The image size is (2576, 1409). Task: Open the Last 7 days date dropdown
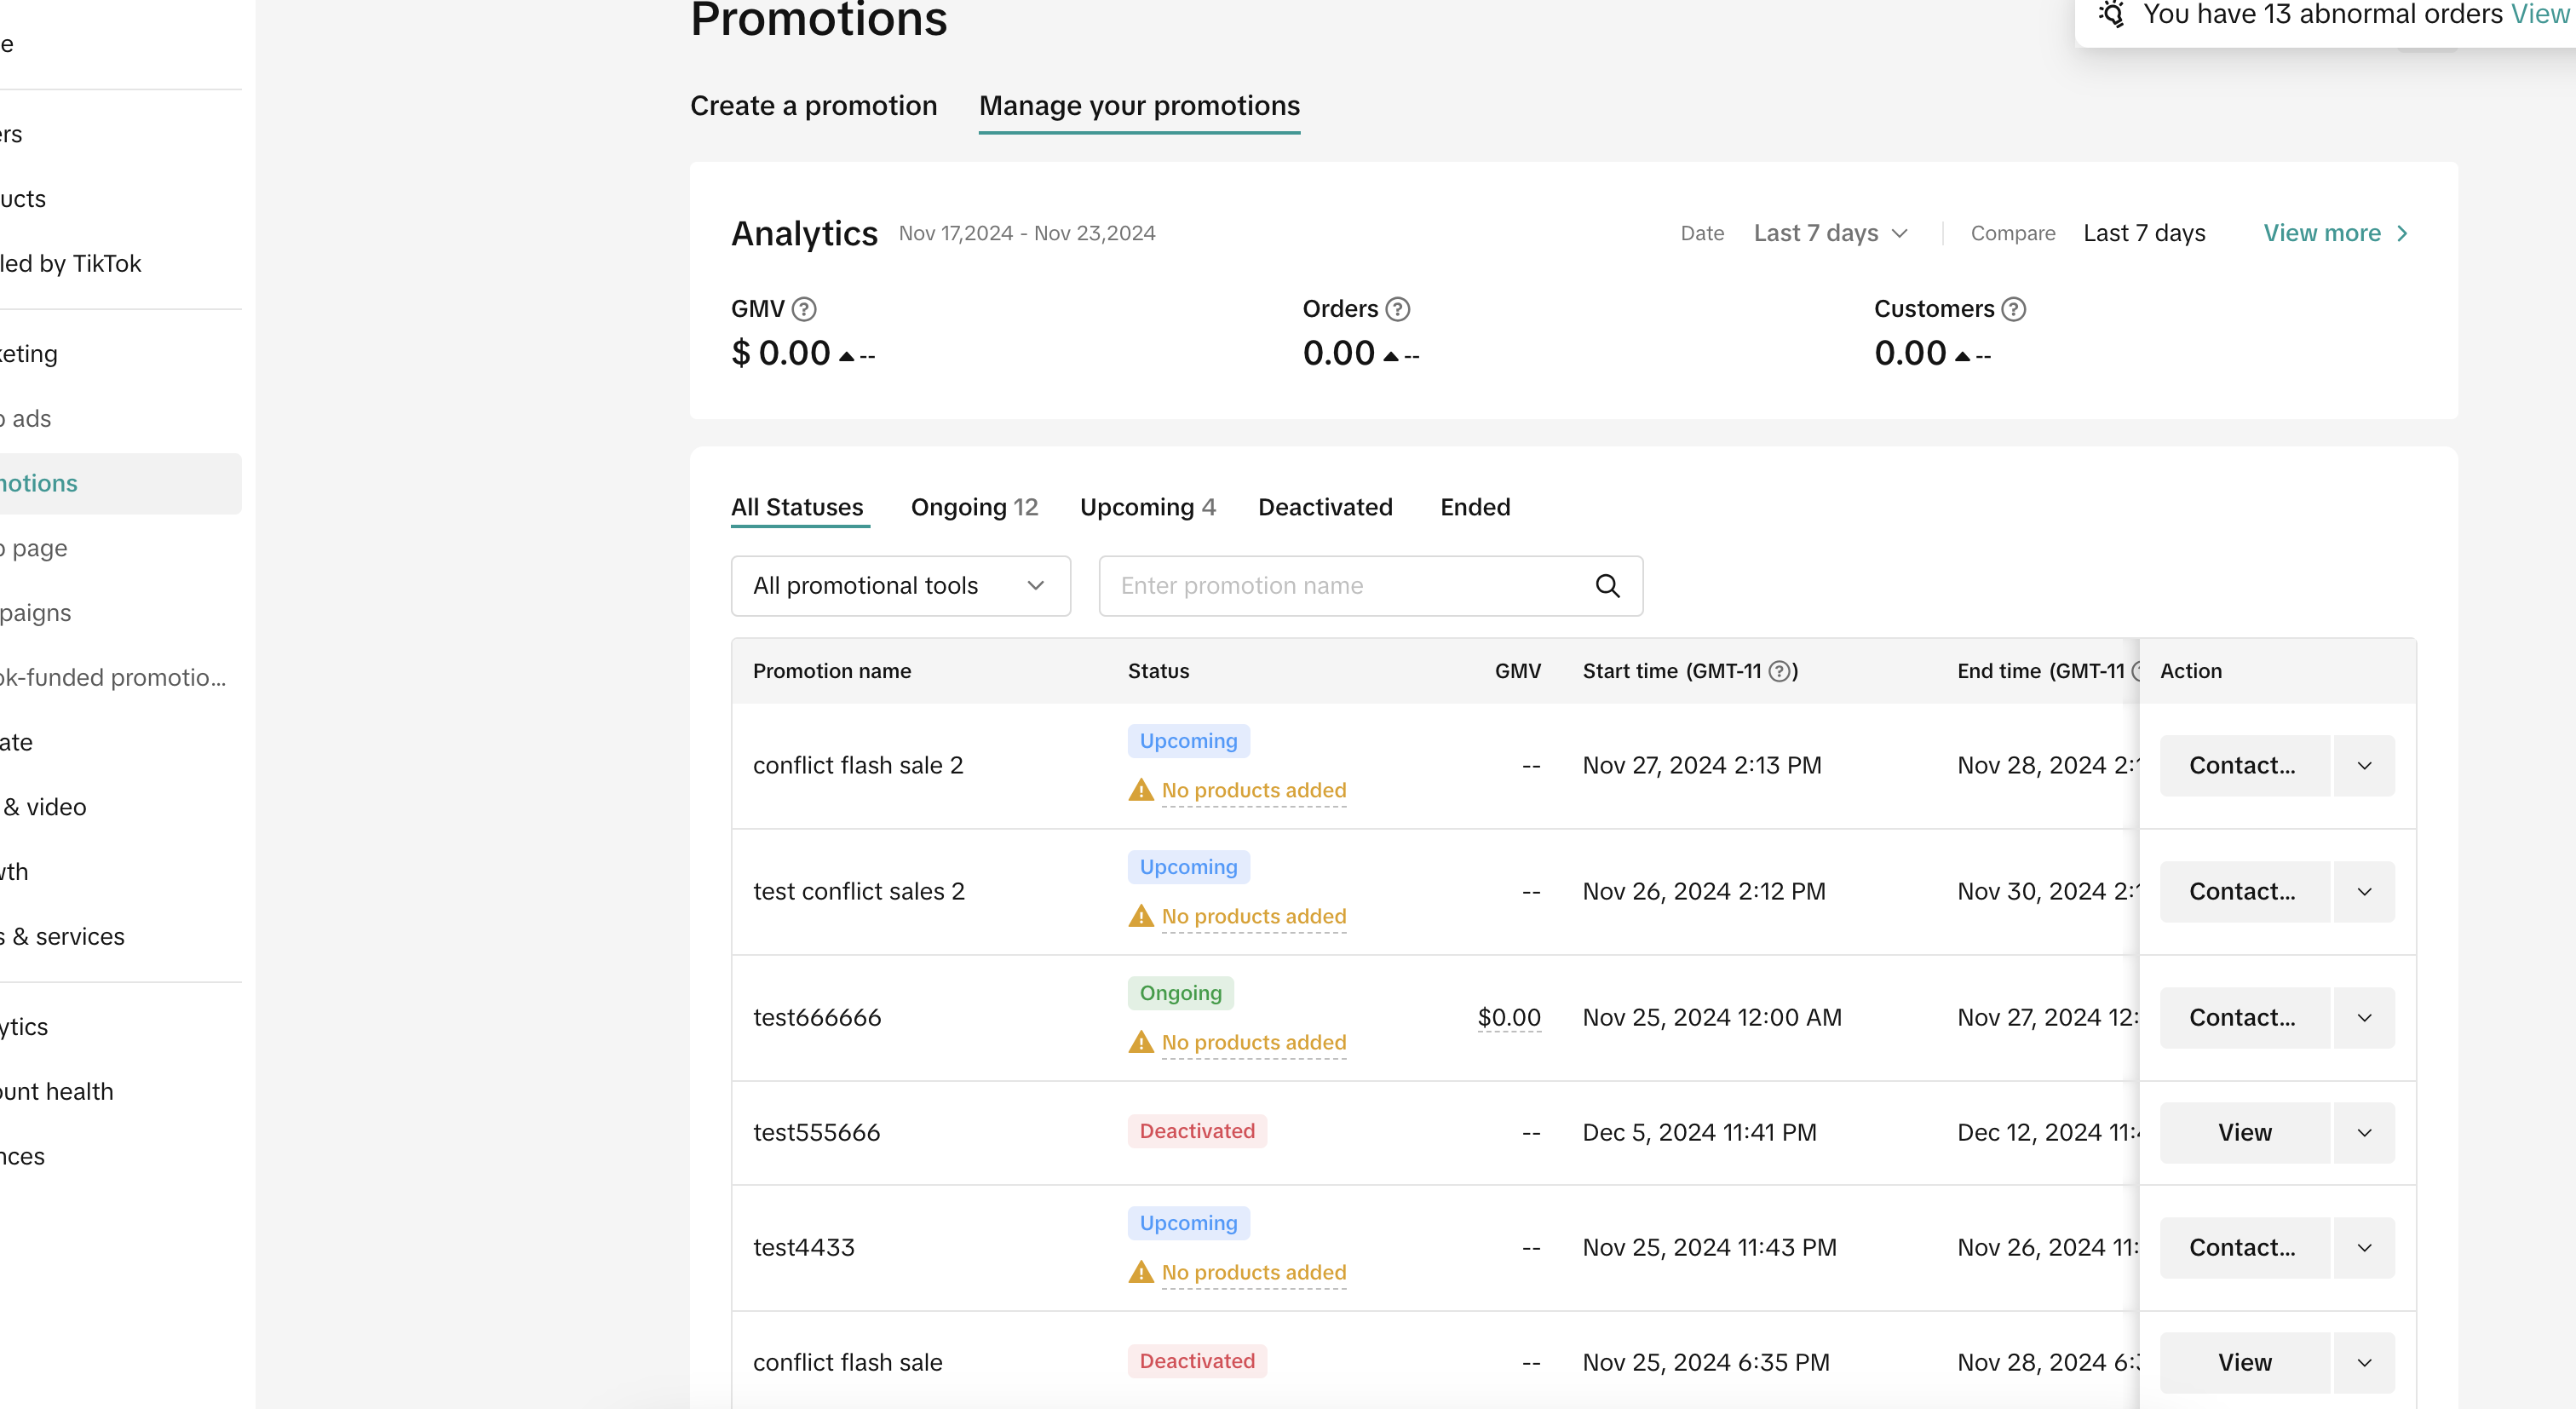tap(1830, 233)
